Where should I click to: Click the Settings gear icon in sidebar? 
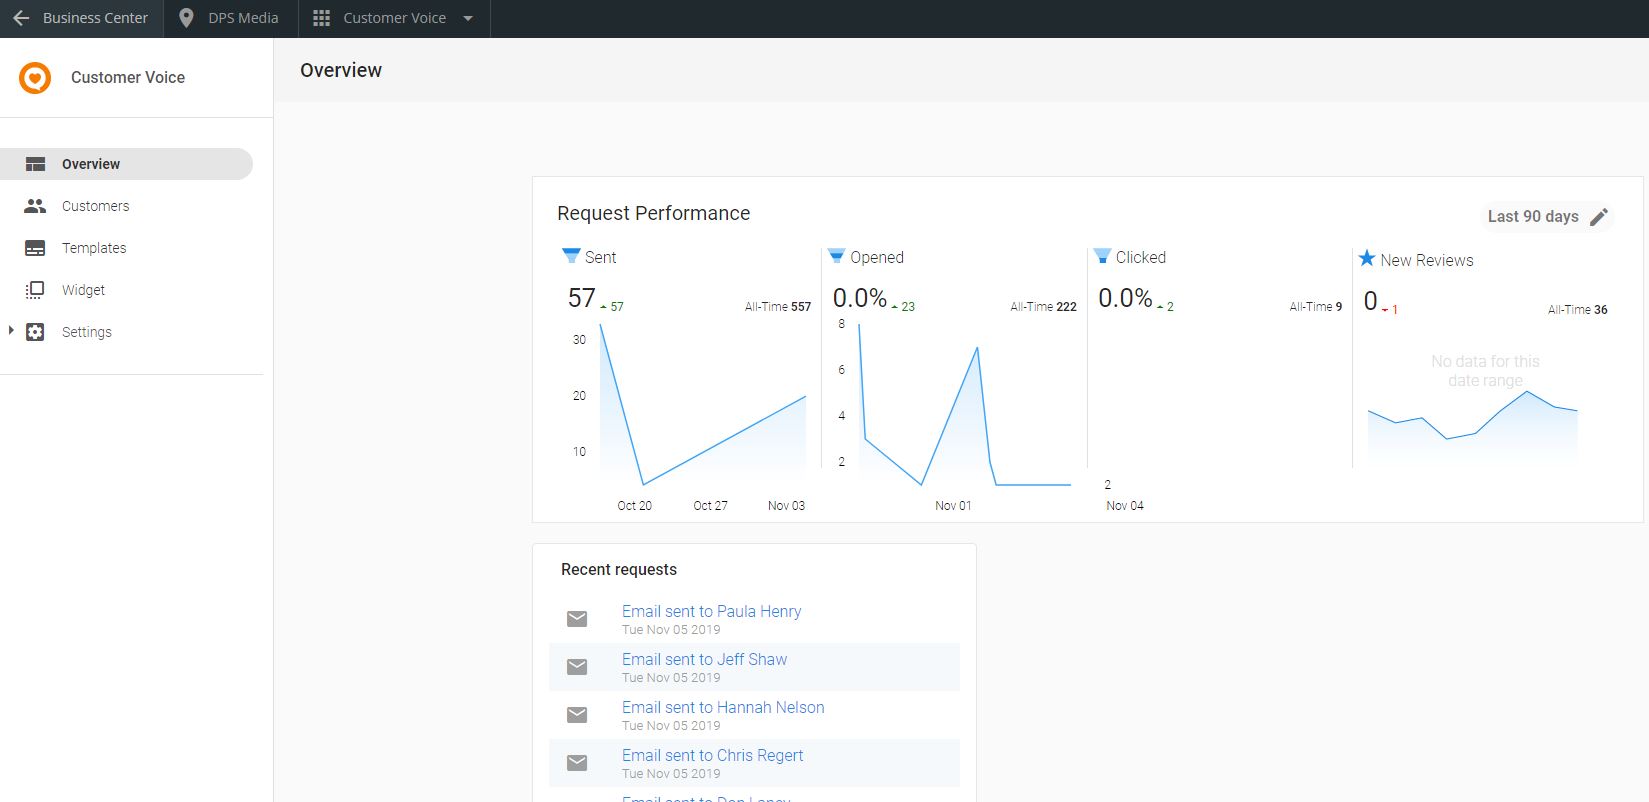tap(35, 332)
